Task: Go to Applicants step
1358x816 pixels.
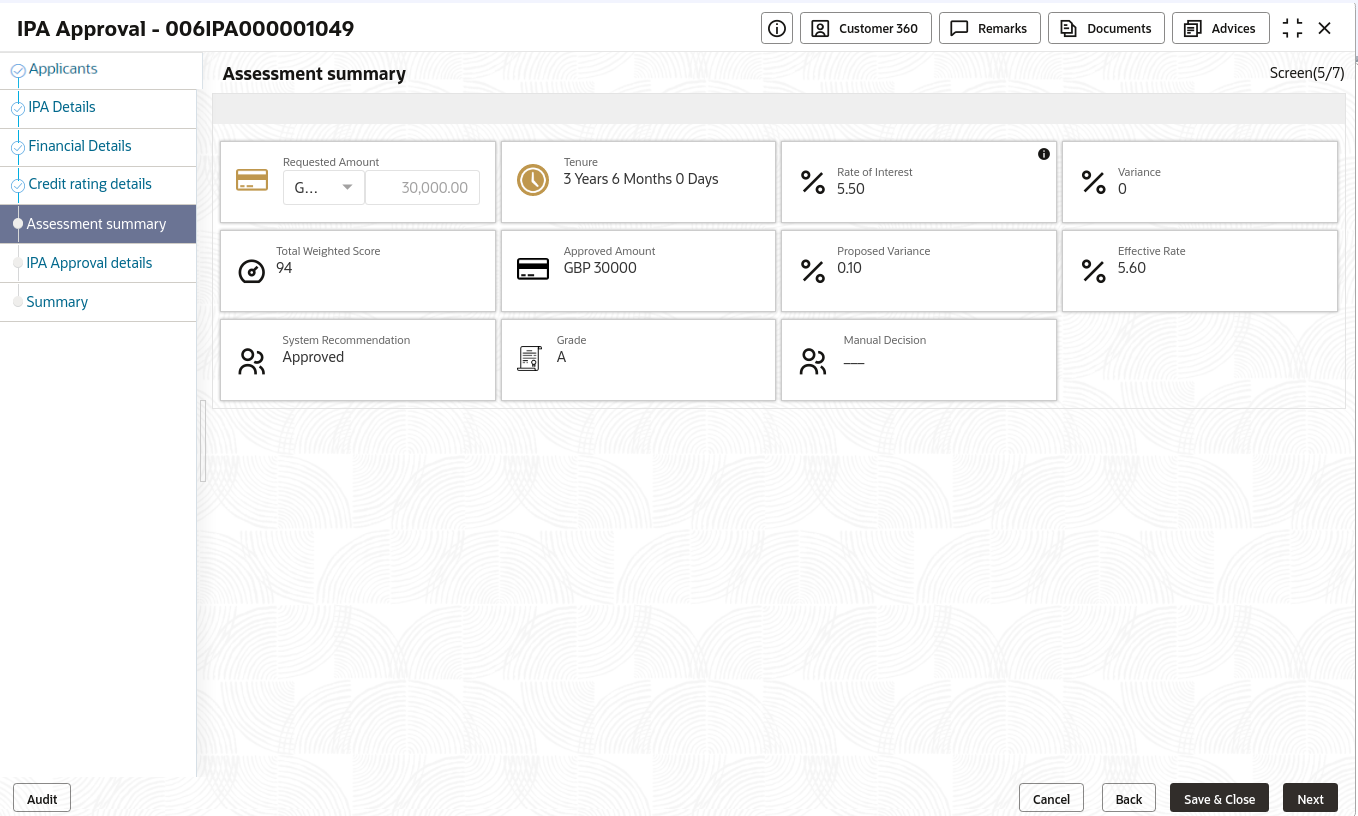Action: coord(63,69)
